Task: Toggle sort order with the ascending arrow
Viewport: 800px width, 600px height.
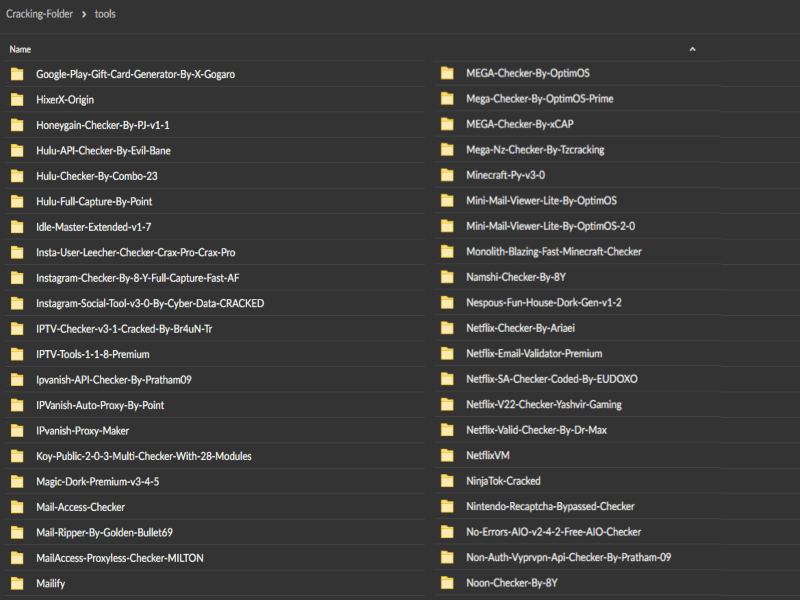Action: click(692, 49)
